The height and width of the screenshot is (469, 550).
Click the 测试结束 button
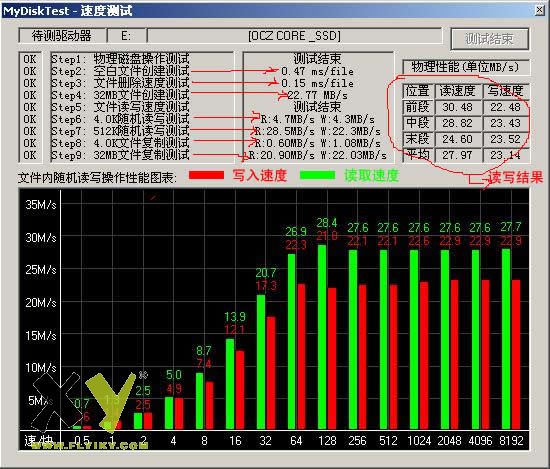pyautogui.click(x=490, y=39)
